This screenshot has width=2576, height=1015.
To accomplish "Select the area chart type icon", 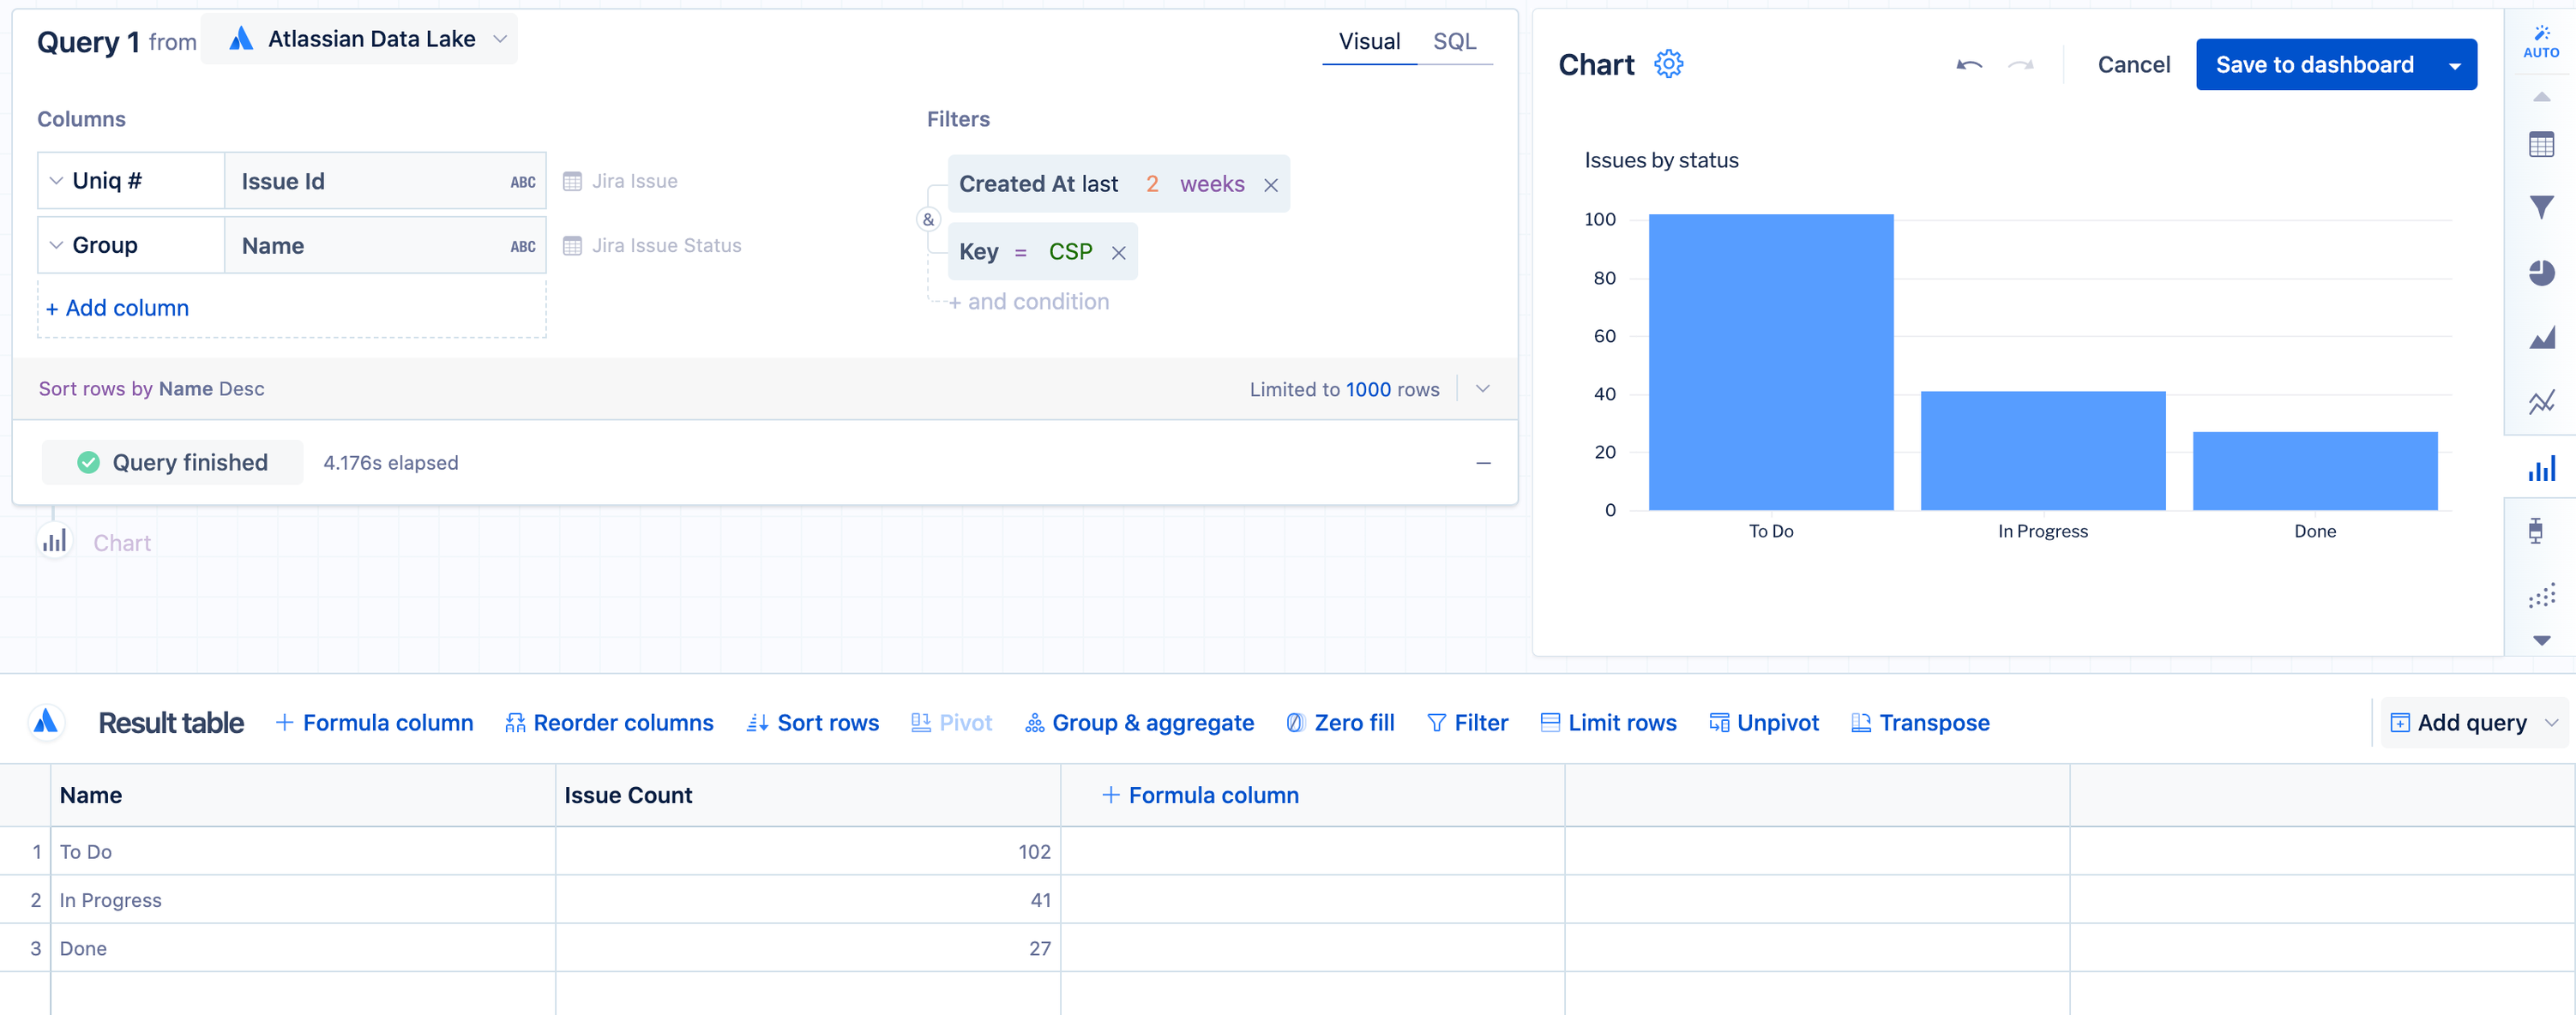I will tap(2541, 337).
